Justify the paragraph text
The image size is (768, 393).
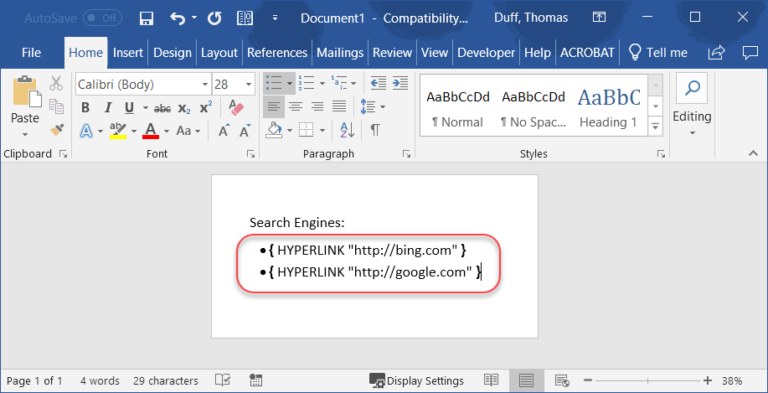[x=339, y=106]
